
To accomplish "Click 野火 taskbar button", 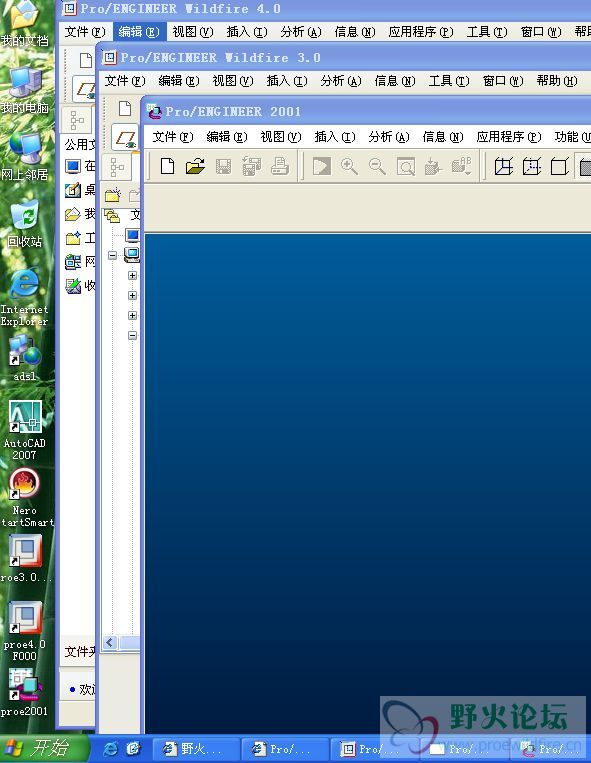I will click(x=196, y=749).
